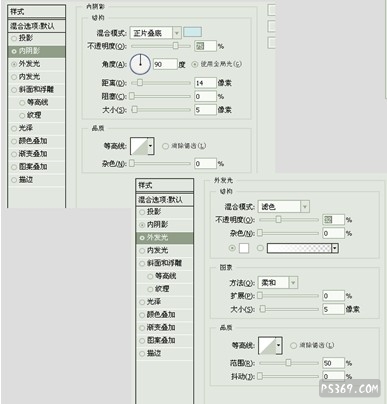Click opacity slider in Inner Shadow dialog

[x=161, y=46]
